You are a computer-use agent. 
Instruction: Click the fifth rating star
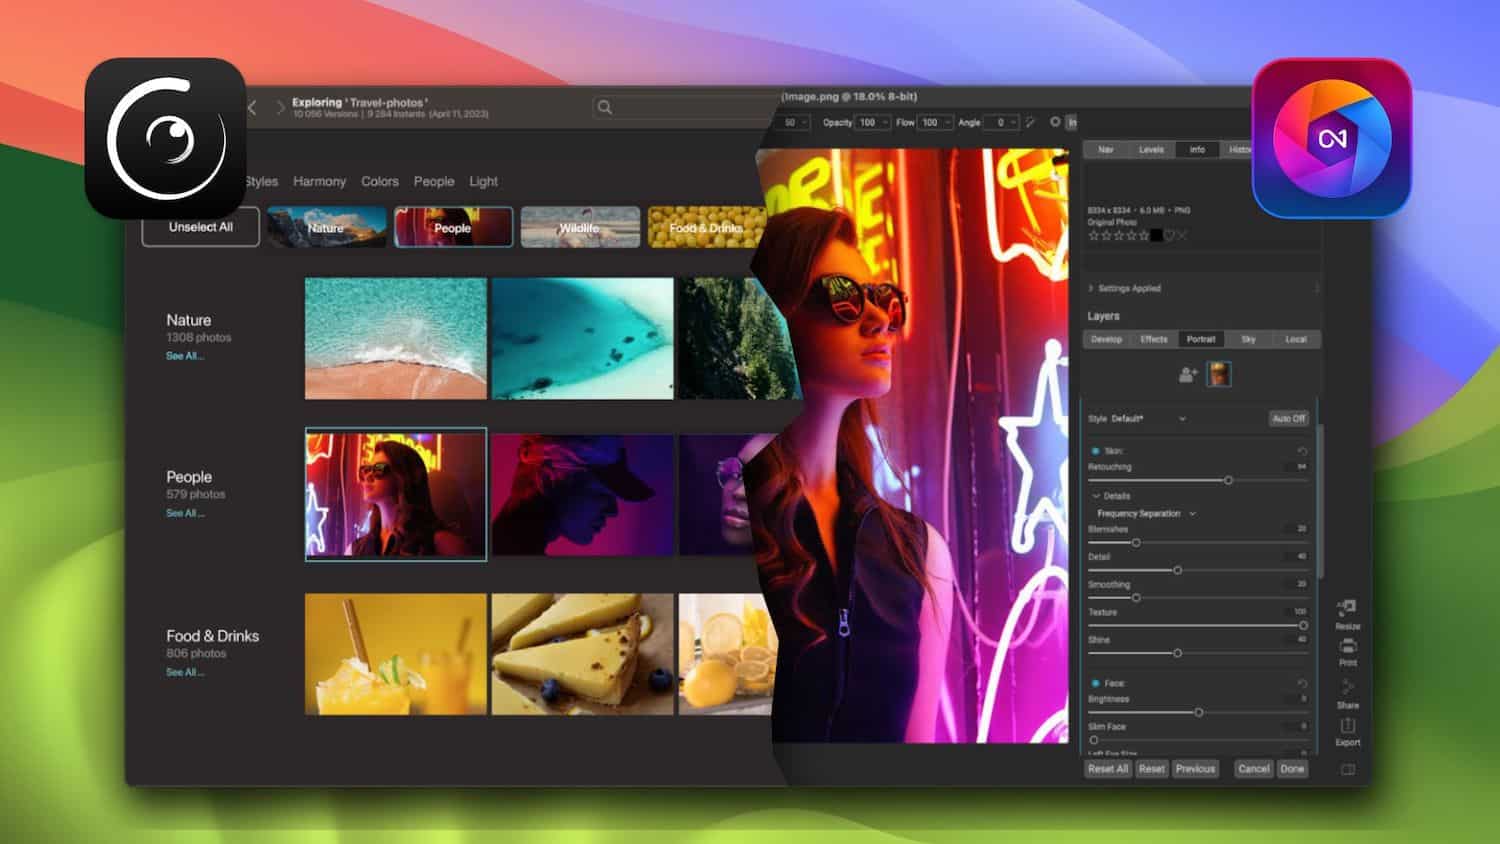pyautogui.click(x=1144, y=236)
